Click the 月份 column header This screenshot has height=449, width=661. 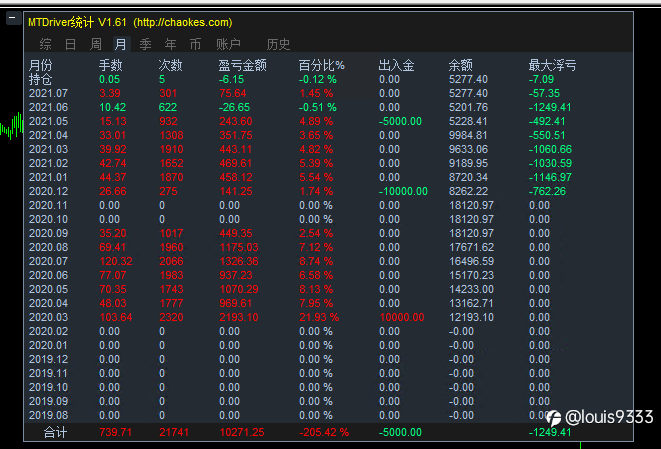(x=40, y=65)
